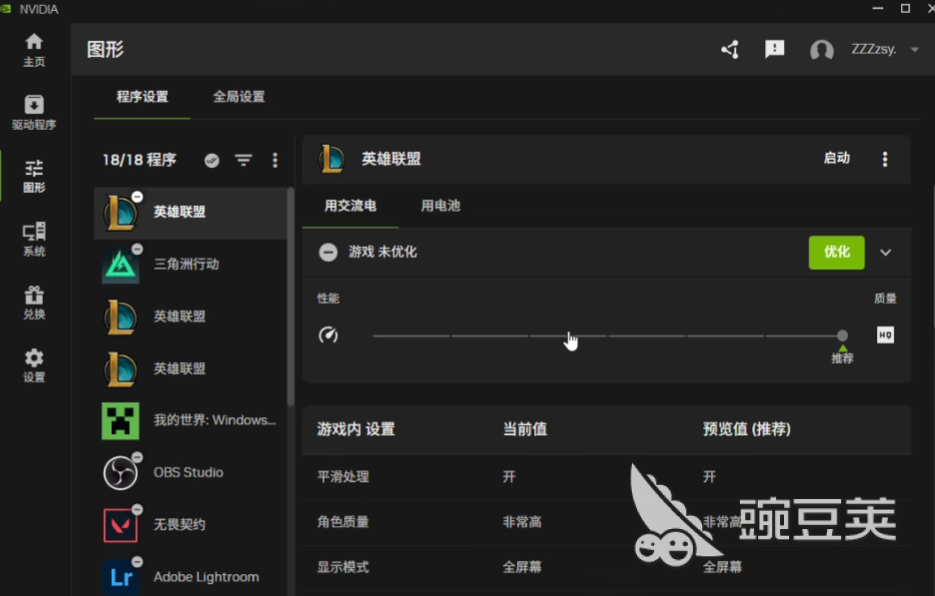This screenshot has width=935, height=596.
Task: Select OBS Studio in program list
Action: point(190,473)
